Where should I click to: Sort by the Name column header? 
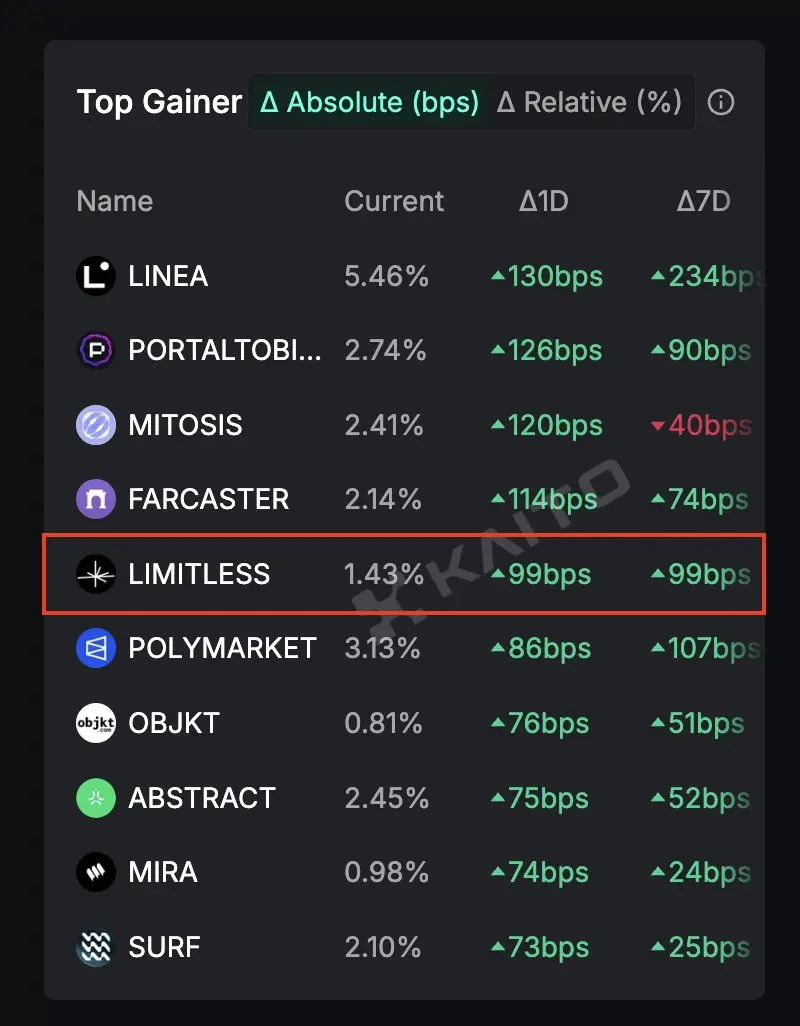click(x=114, y=201)
